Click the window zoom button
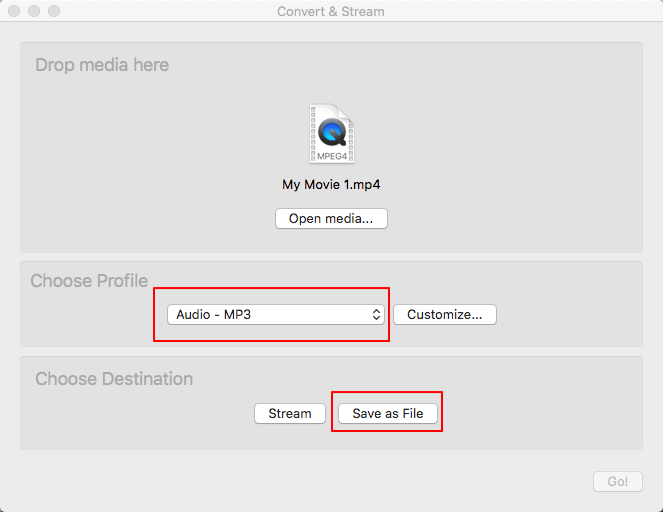The height and width of the screenshot is (512, 663). (x=54, y=11)
